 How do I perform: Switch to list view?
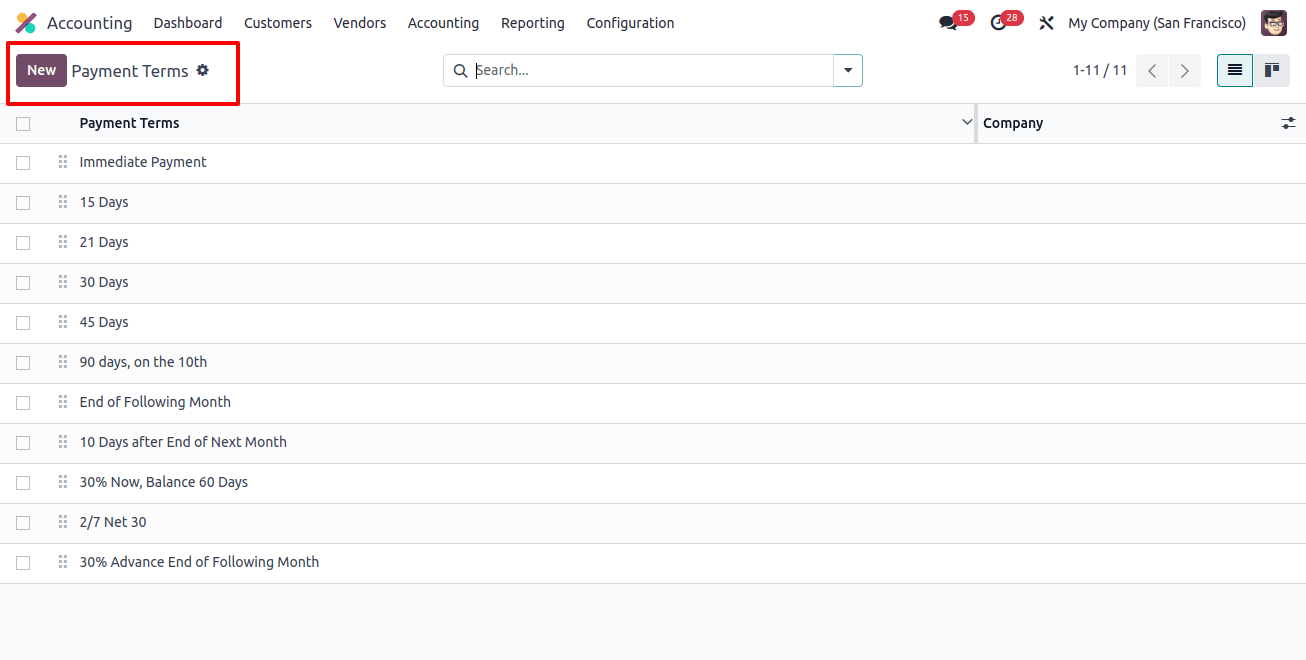pyautogui.click(x=1235, y=70)
